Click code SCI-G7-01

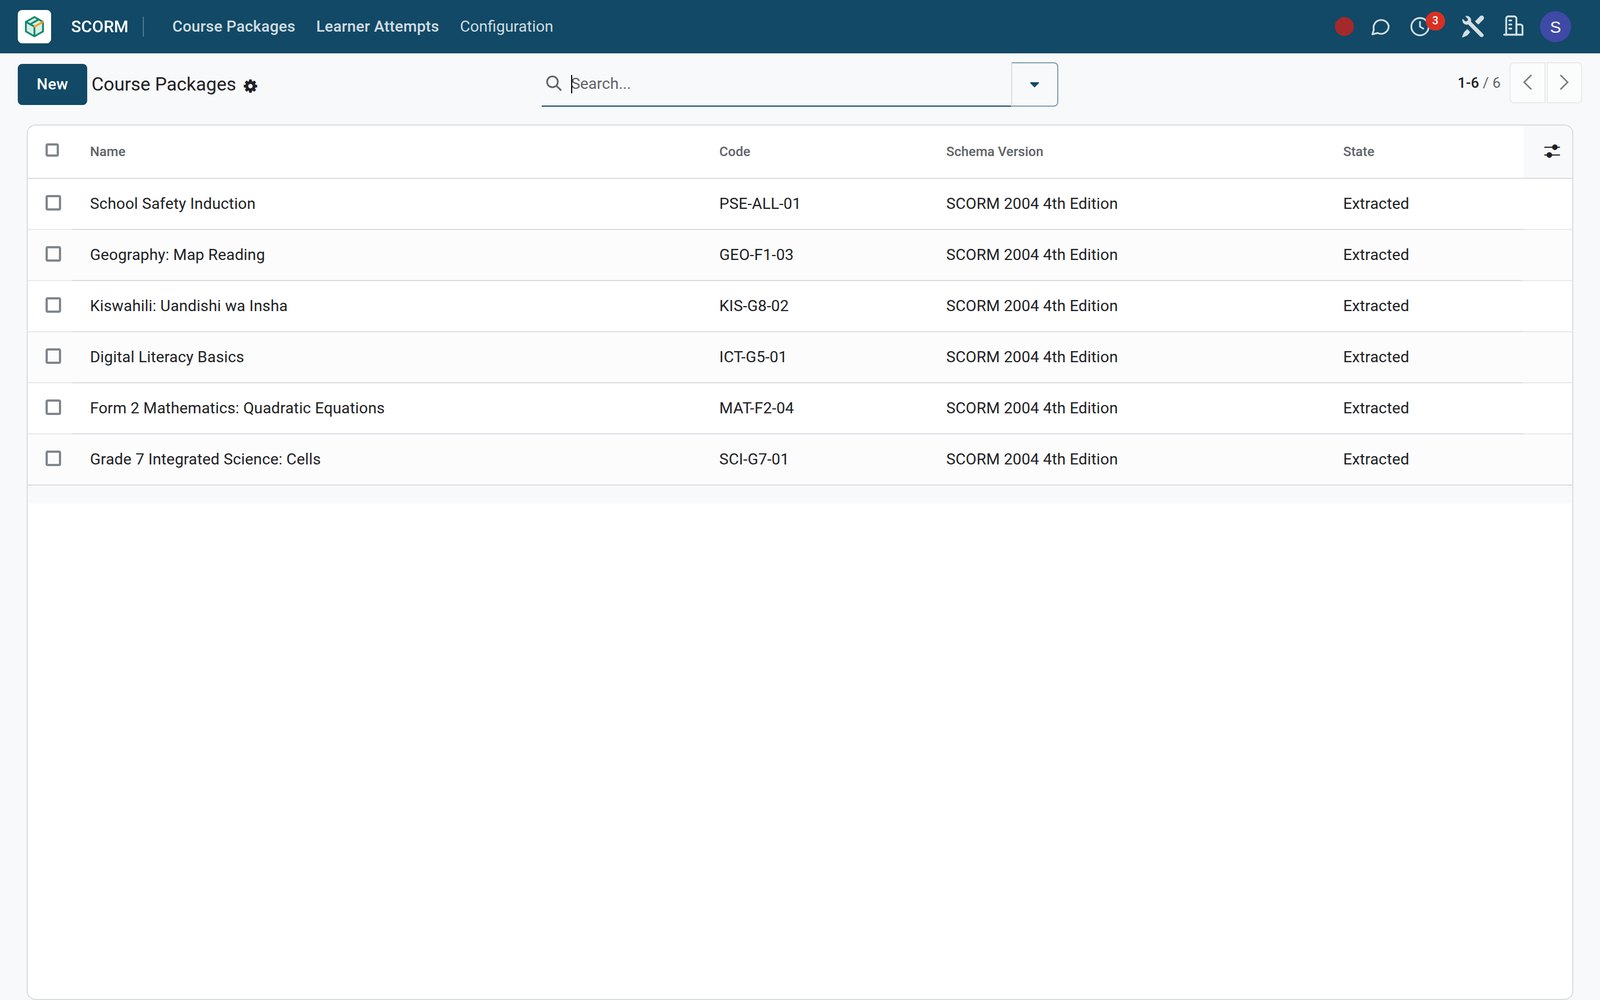point(753,459)
